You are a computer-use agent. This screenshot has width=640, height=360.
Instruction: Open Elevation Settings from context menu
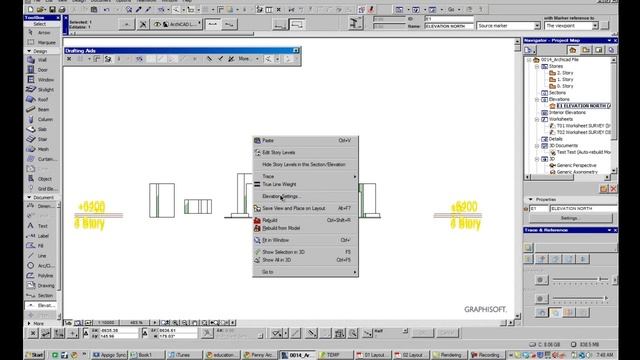click(x=305, y=196)
